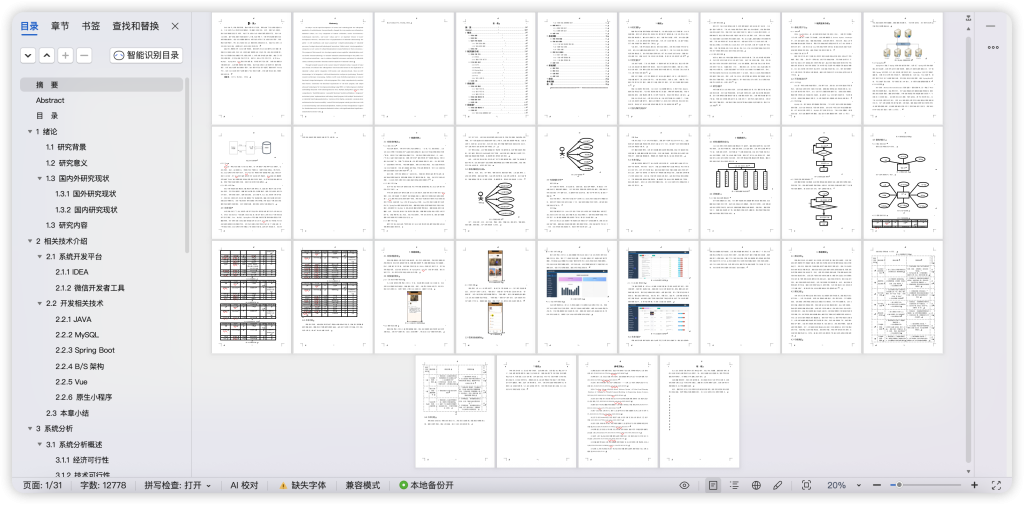The width and height of the screenshot is (1024, 505).
Task: Click the zoom slider track
Action: (x=925, y=485)
